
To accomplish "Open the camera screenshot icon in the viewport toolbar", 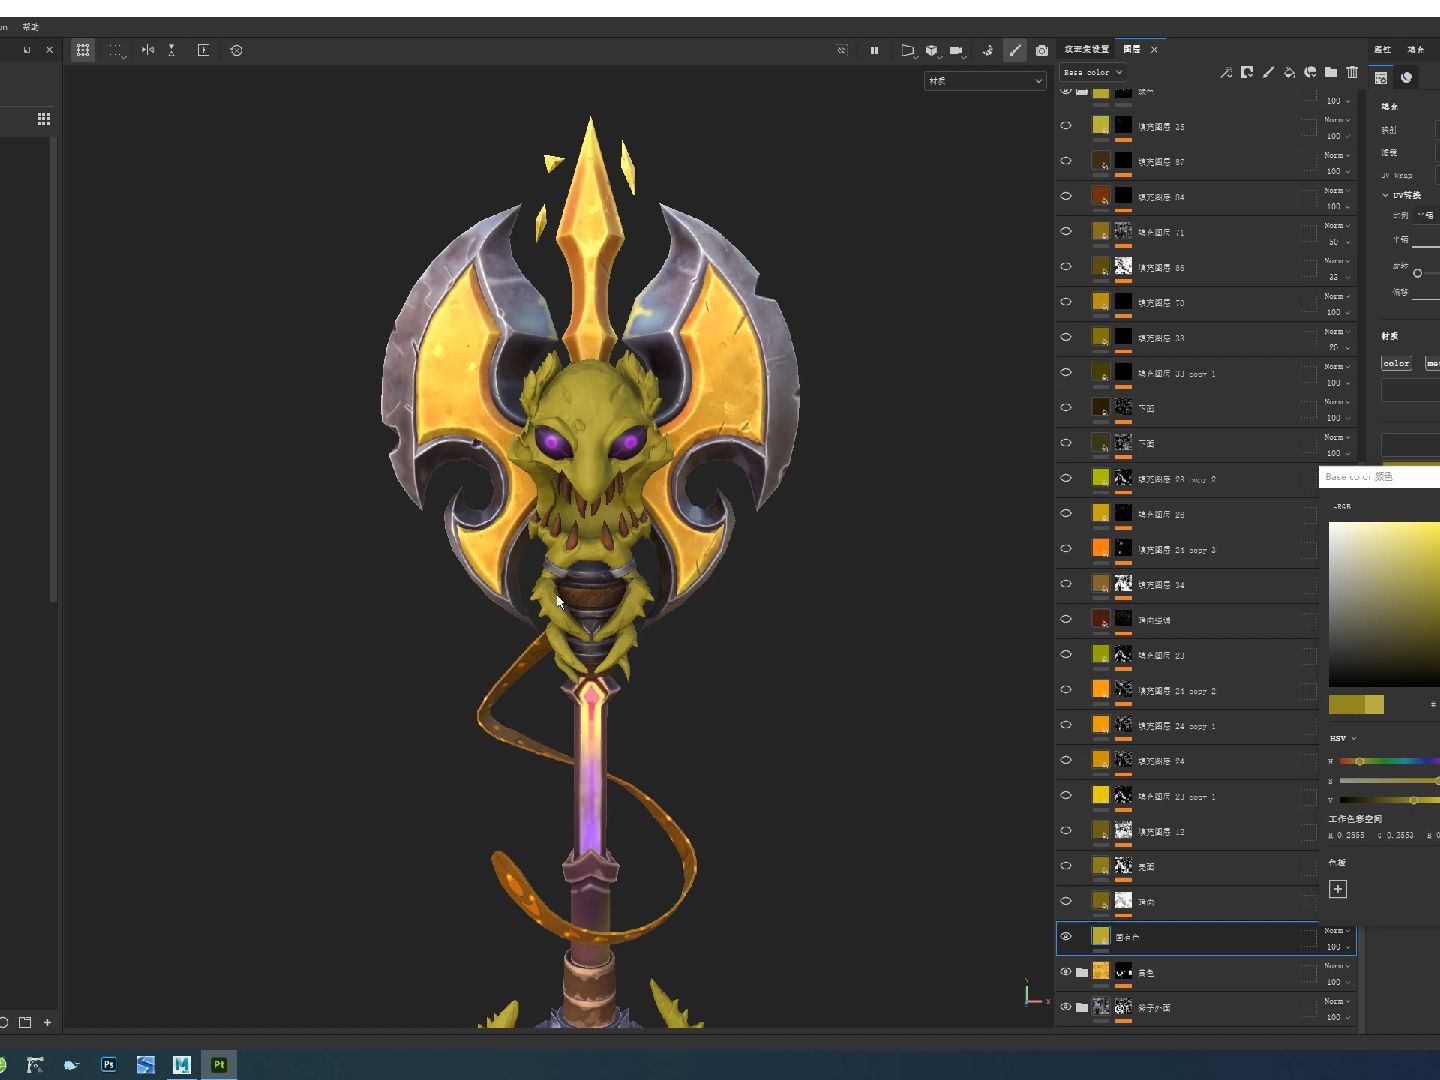I will [x=1042, y=50].
